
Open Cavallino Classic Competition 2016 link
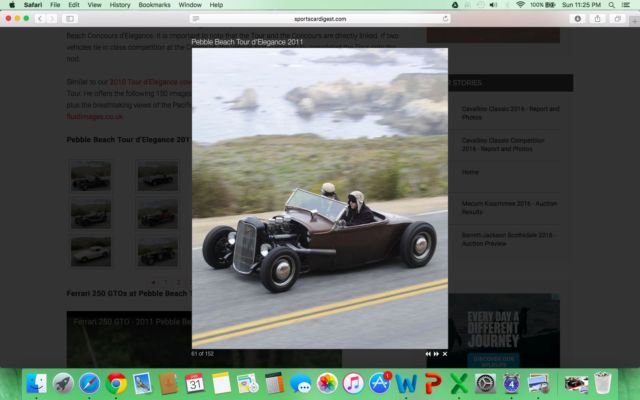pos(503,144)
